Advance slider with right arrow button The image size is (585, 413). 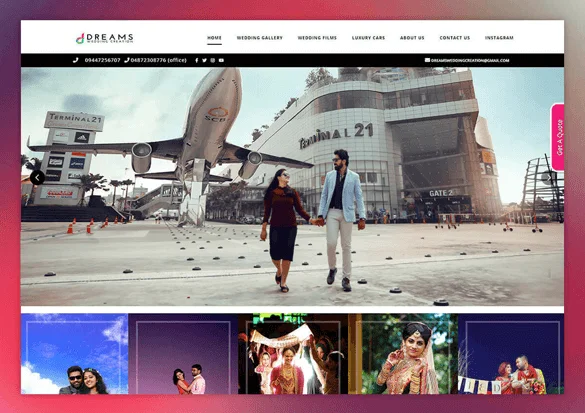pyautogui.click(x=548, y=178)
